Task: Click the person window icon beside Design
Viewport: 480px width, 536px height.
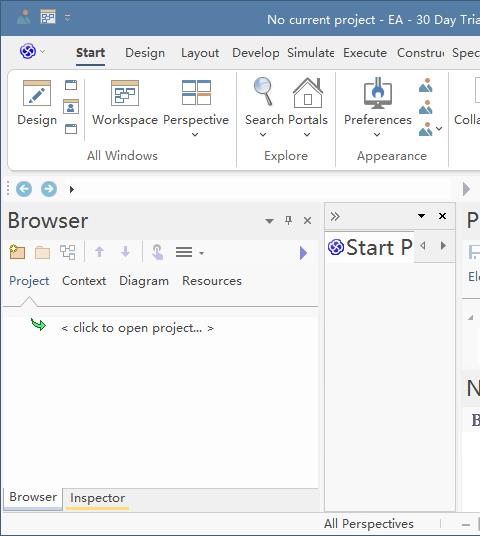Action: (71, 107)
